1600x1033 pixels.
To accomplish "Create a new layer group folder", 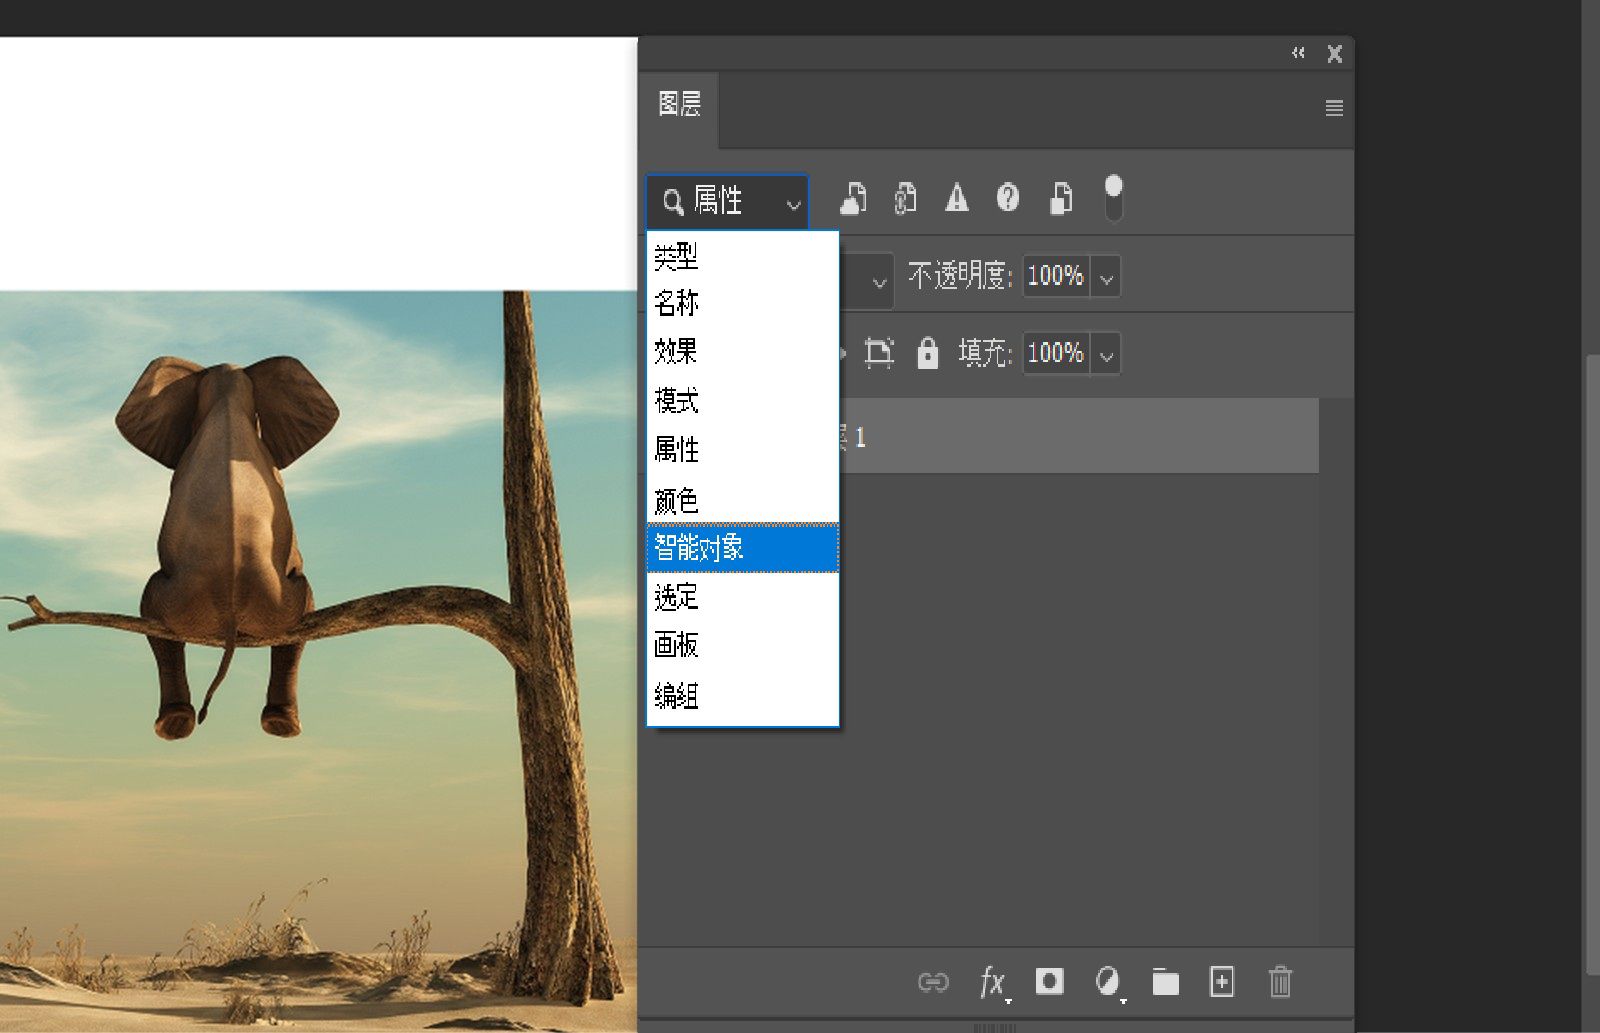I will pos(1165,982).
